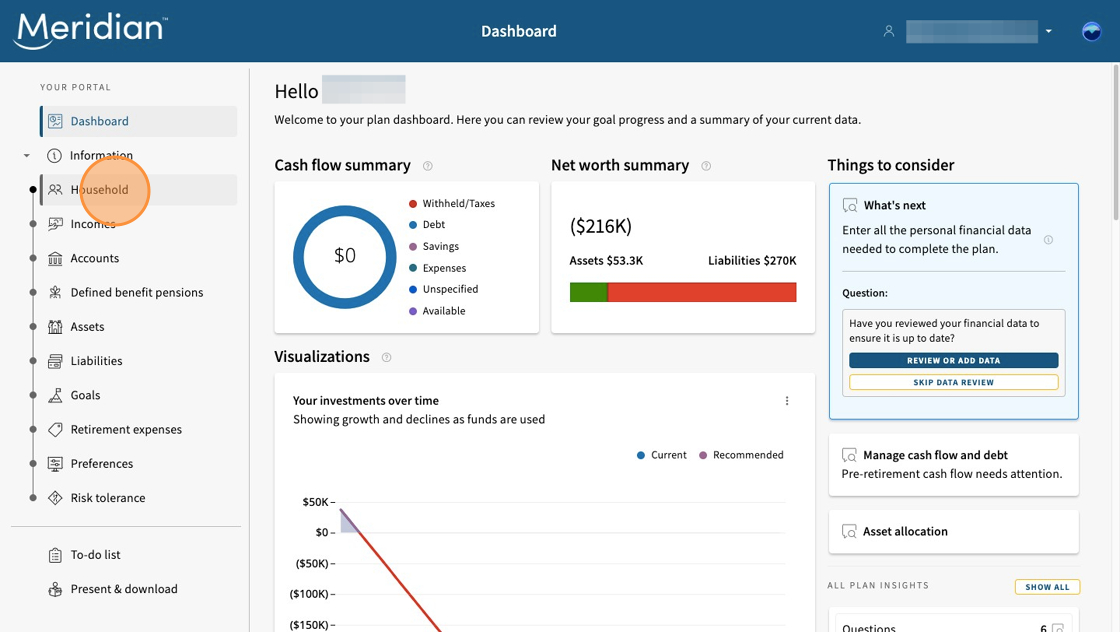Click the Assets icon in sidebar
Screen dimensions: 1120x632
click(x=55, y=327)
